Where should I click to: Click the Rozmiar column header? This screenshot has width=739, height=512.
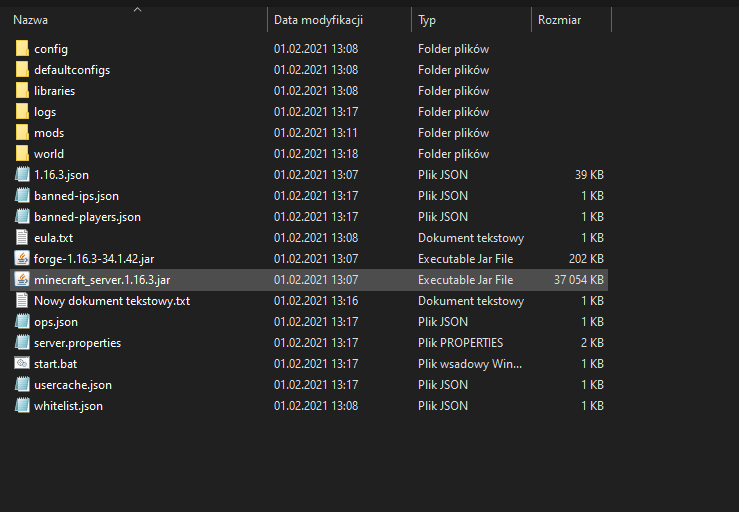pos(559,20)
